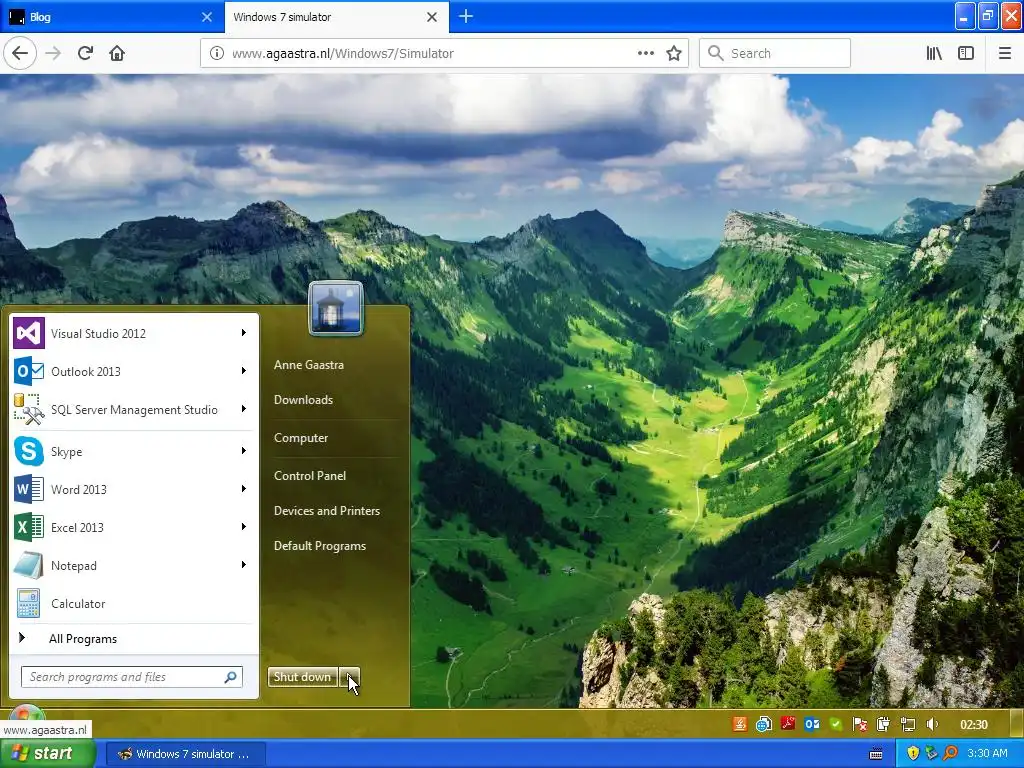
Task: Click the Java icon in simulator tray
Action: click(739, 724)
